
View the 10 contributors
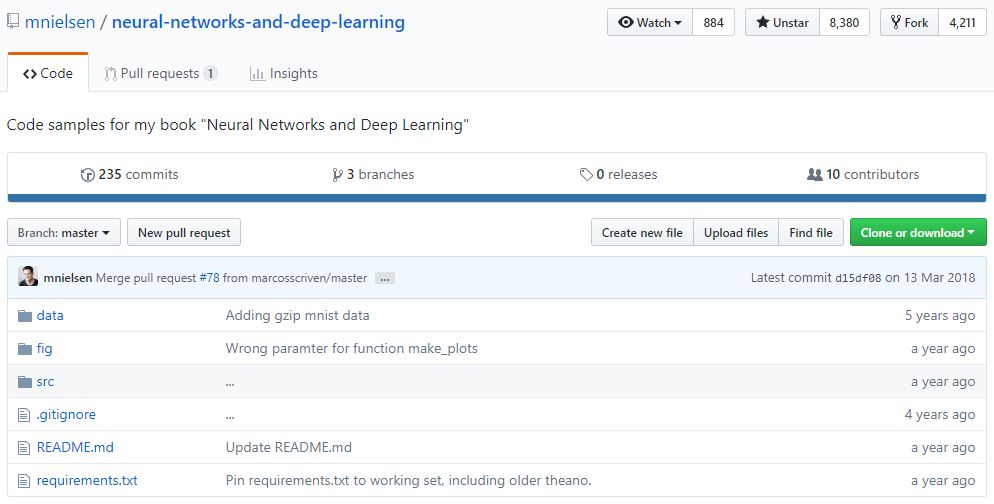(863, 174)
